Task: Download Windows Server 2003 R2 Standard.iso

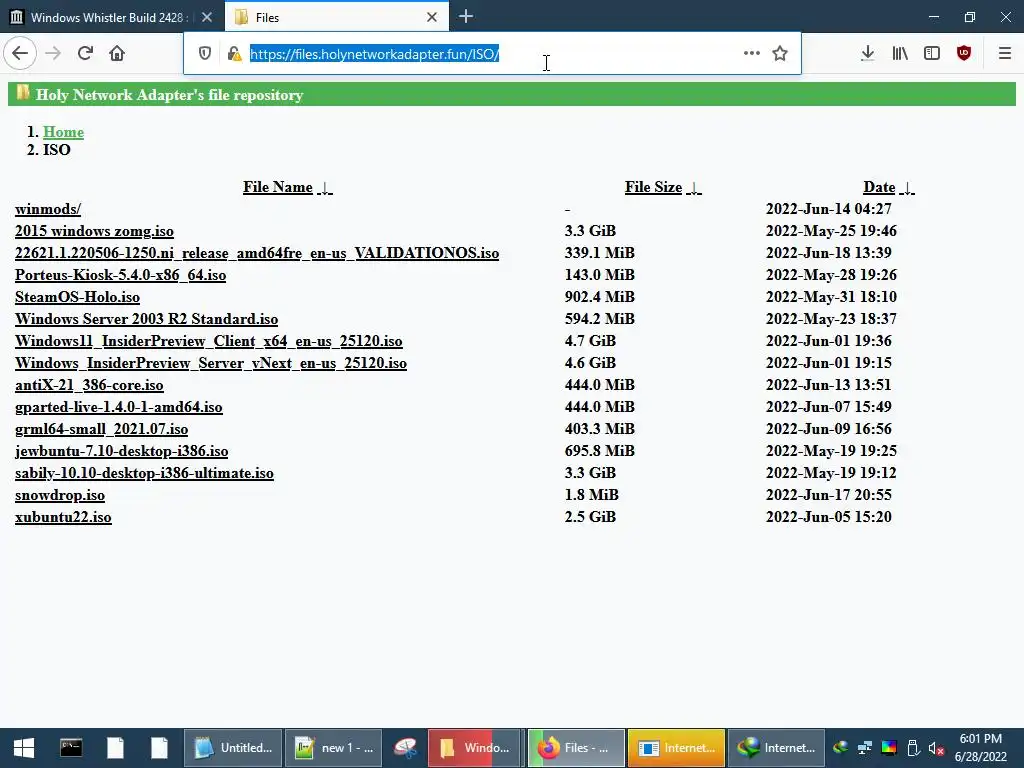Action: coord(146,319)
